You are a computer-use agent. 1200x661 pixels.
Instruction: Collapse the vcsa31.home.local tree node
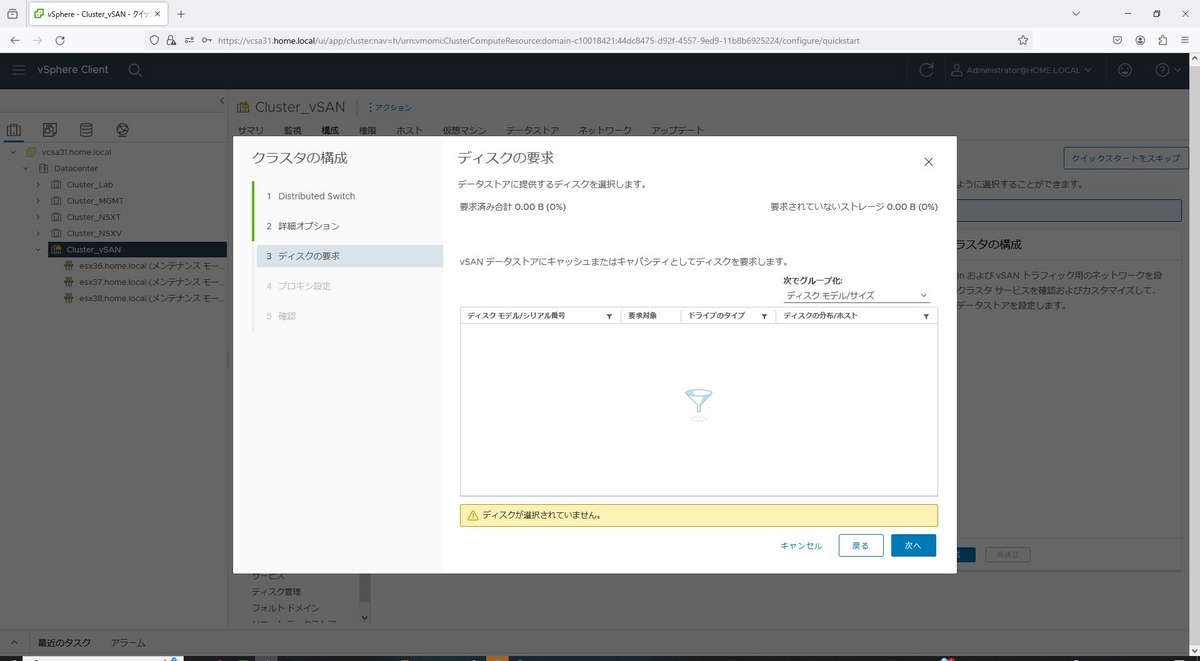pos(13,152)
